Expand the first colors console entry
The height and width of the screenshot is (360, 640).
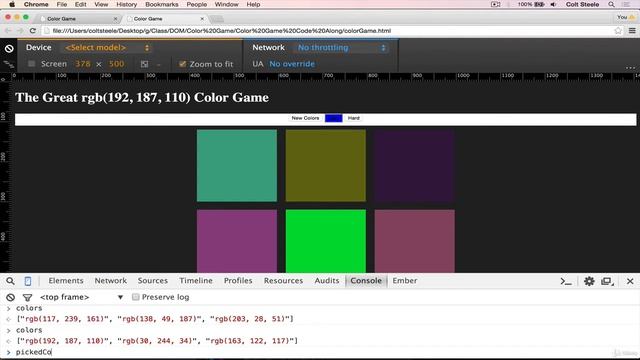tap(8, 308)
